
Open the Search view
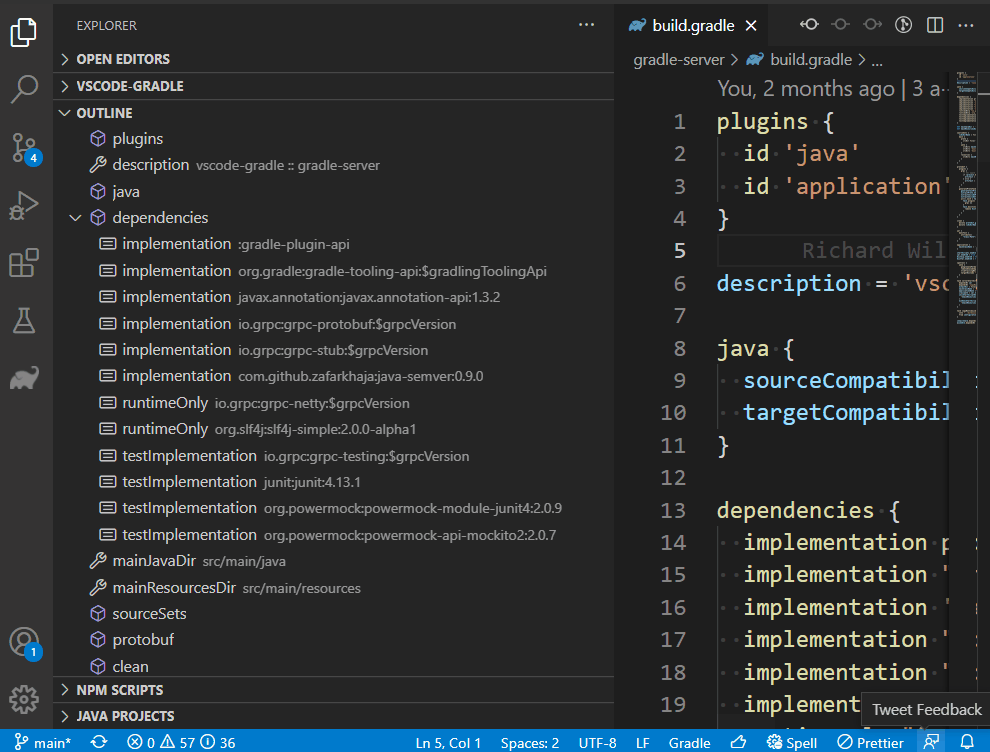click(x=24, y=89)
